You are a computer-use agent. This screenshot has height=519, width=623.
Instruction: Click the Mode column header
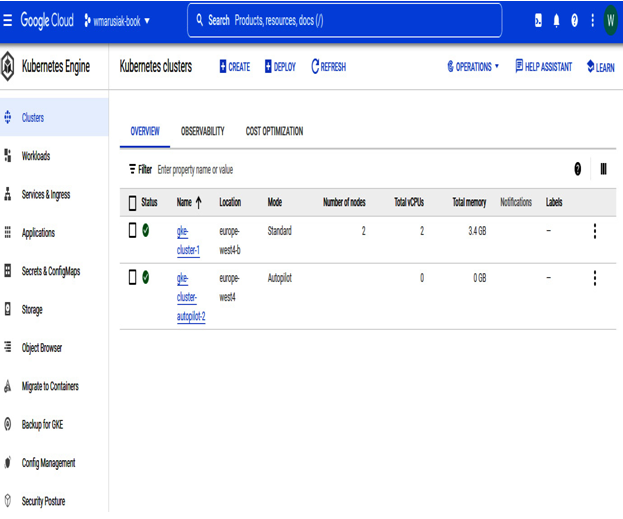click(x=275, y=202)
